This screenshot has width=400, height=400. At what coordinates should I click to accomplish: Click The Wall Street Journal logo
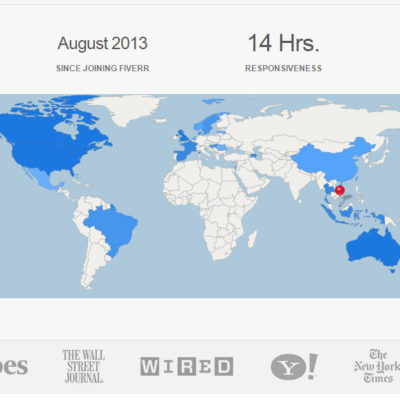[x=84, y=366]
